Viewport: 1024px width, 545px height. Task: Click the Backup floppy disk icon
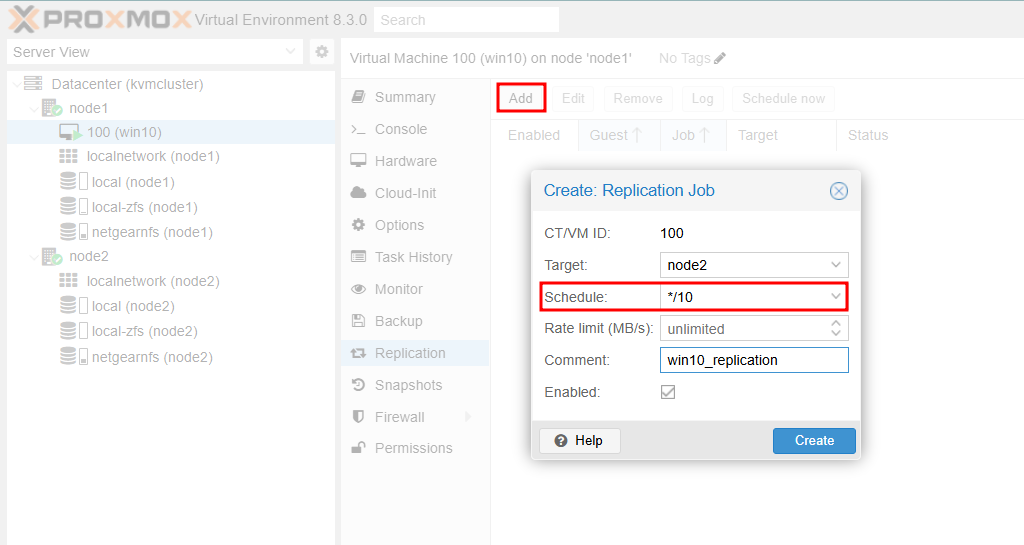point(358,320)
